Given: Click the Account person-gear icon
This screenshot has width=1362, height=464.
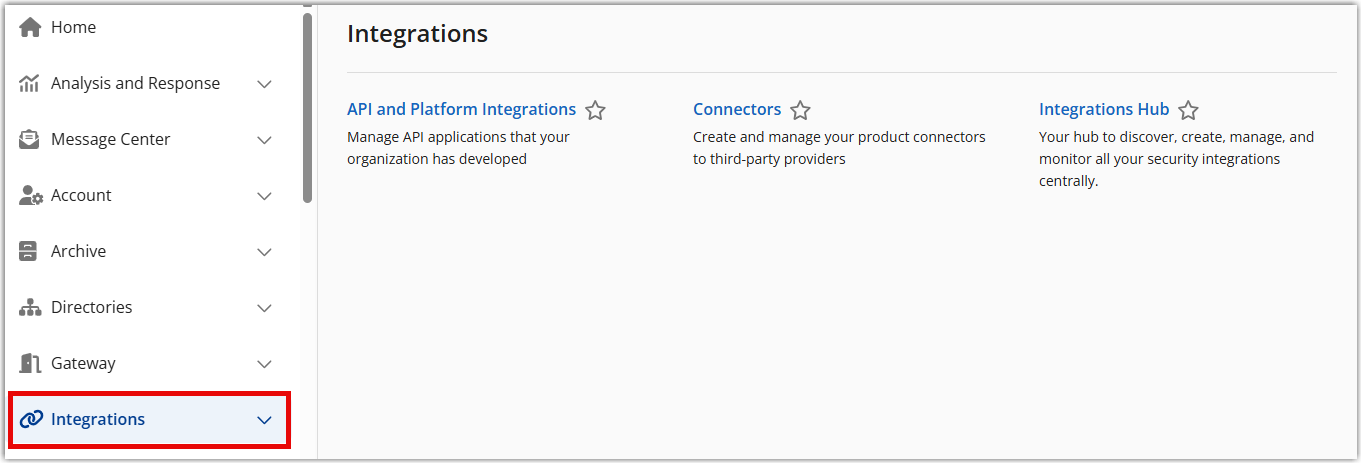Looking at the screenshot, I should pyautogui.click(x=30, y=196).
